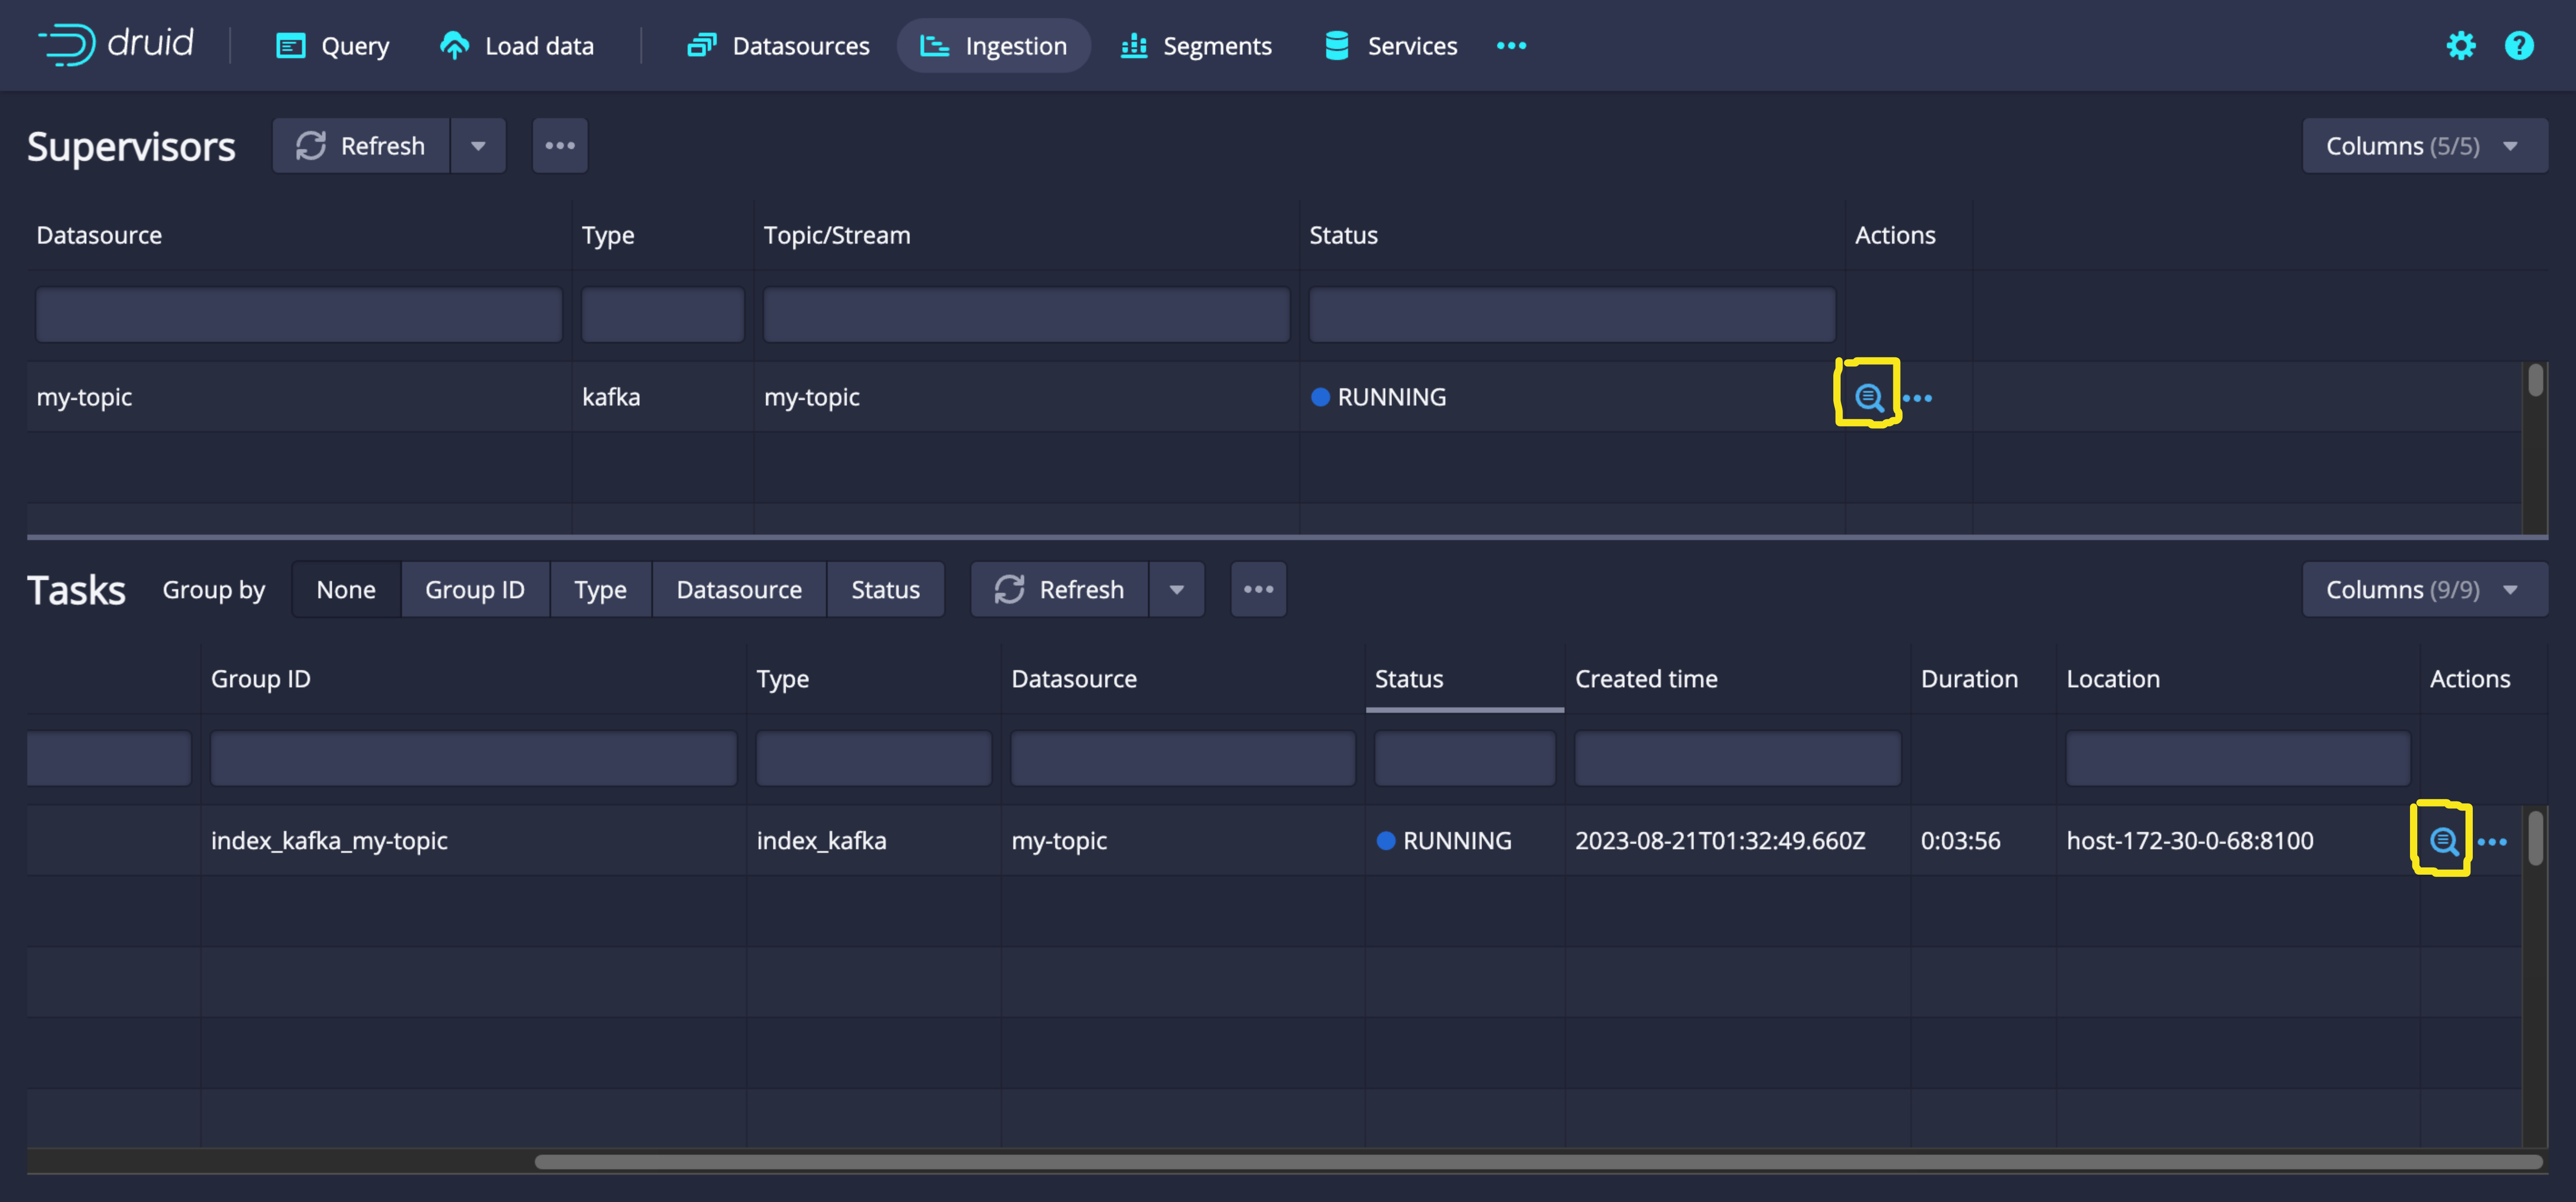
Task: Open ellipsis actions for index_kafka_my-topic task
Action: [x=2492, y=842]
